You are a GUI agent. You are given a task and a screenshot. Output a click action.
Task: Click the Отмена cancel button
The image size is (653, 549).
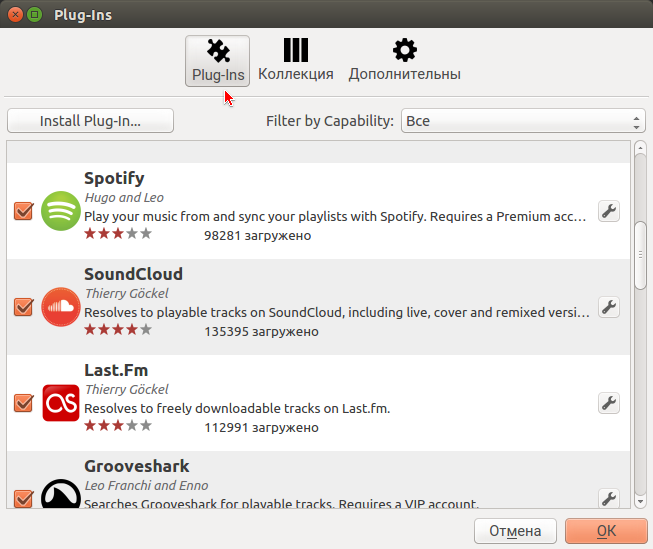(515, 531)
